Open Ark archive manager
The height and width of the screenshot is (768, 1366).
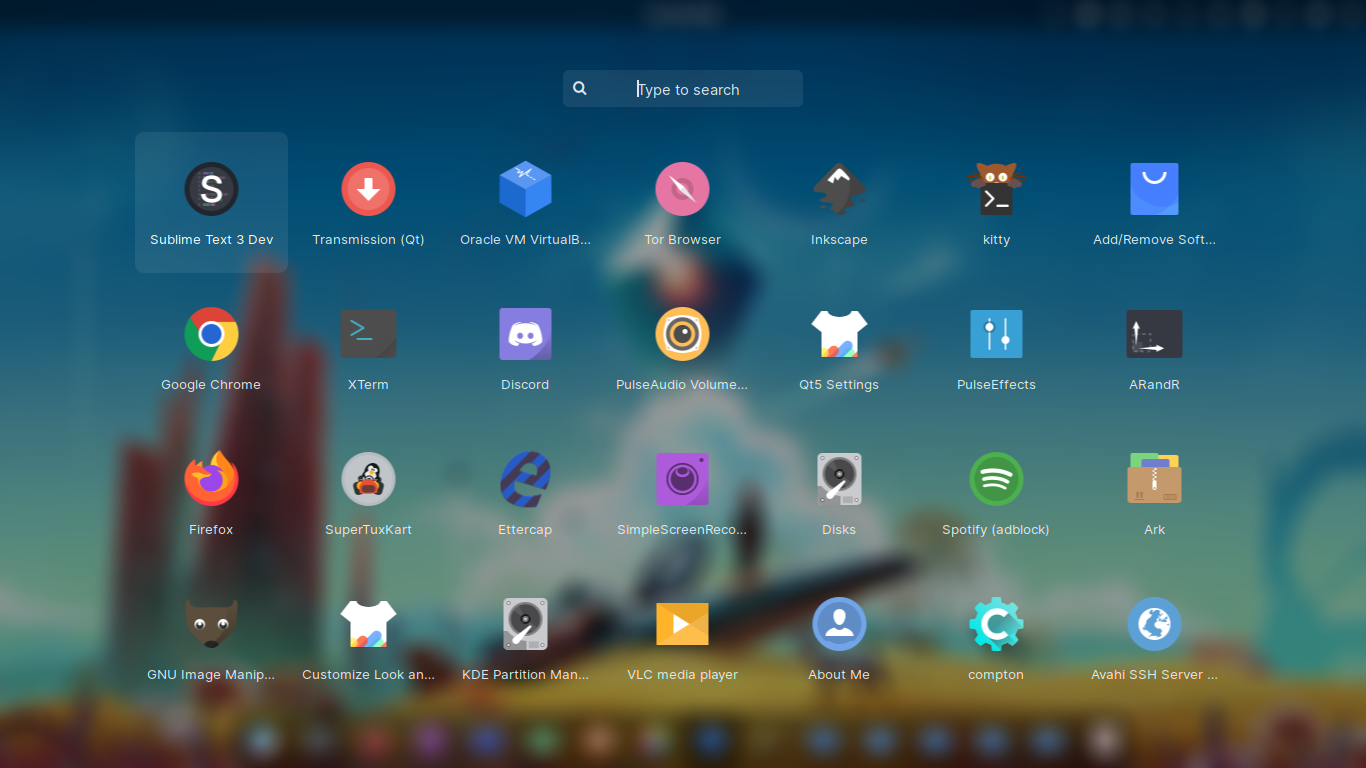[x=1154, y=479]
